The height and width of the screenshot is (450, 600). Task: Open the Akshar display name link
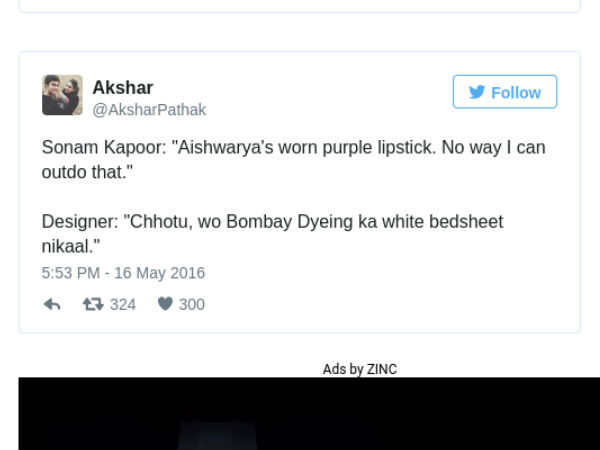(x=122, y=87)
